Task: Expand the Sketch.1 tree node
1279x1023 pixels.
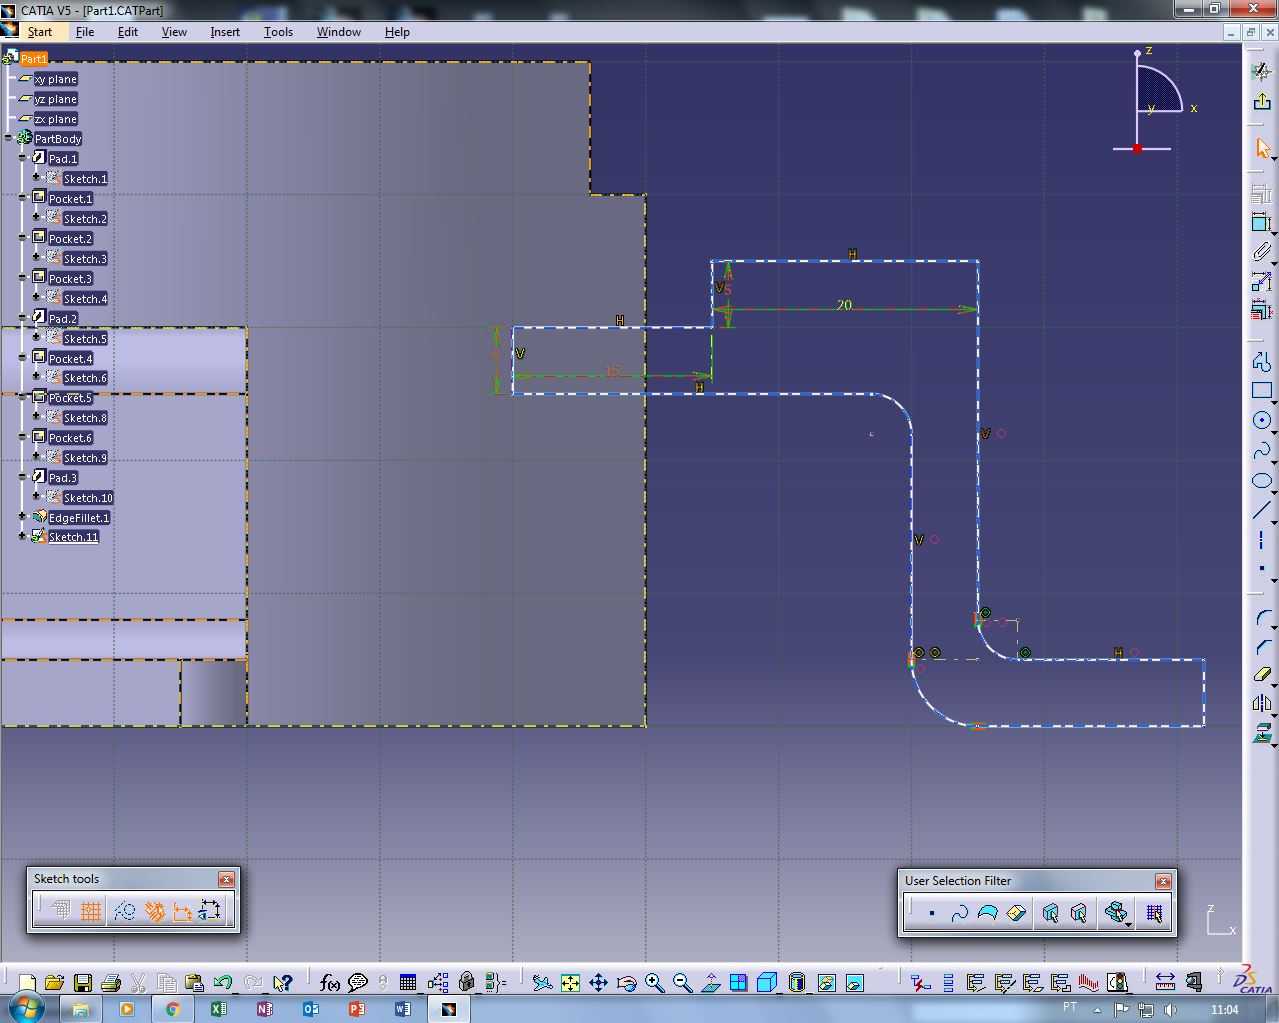Action: pos(37,177)
